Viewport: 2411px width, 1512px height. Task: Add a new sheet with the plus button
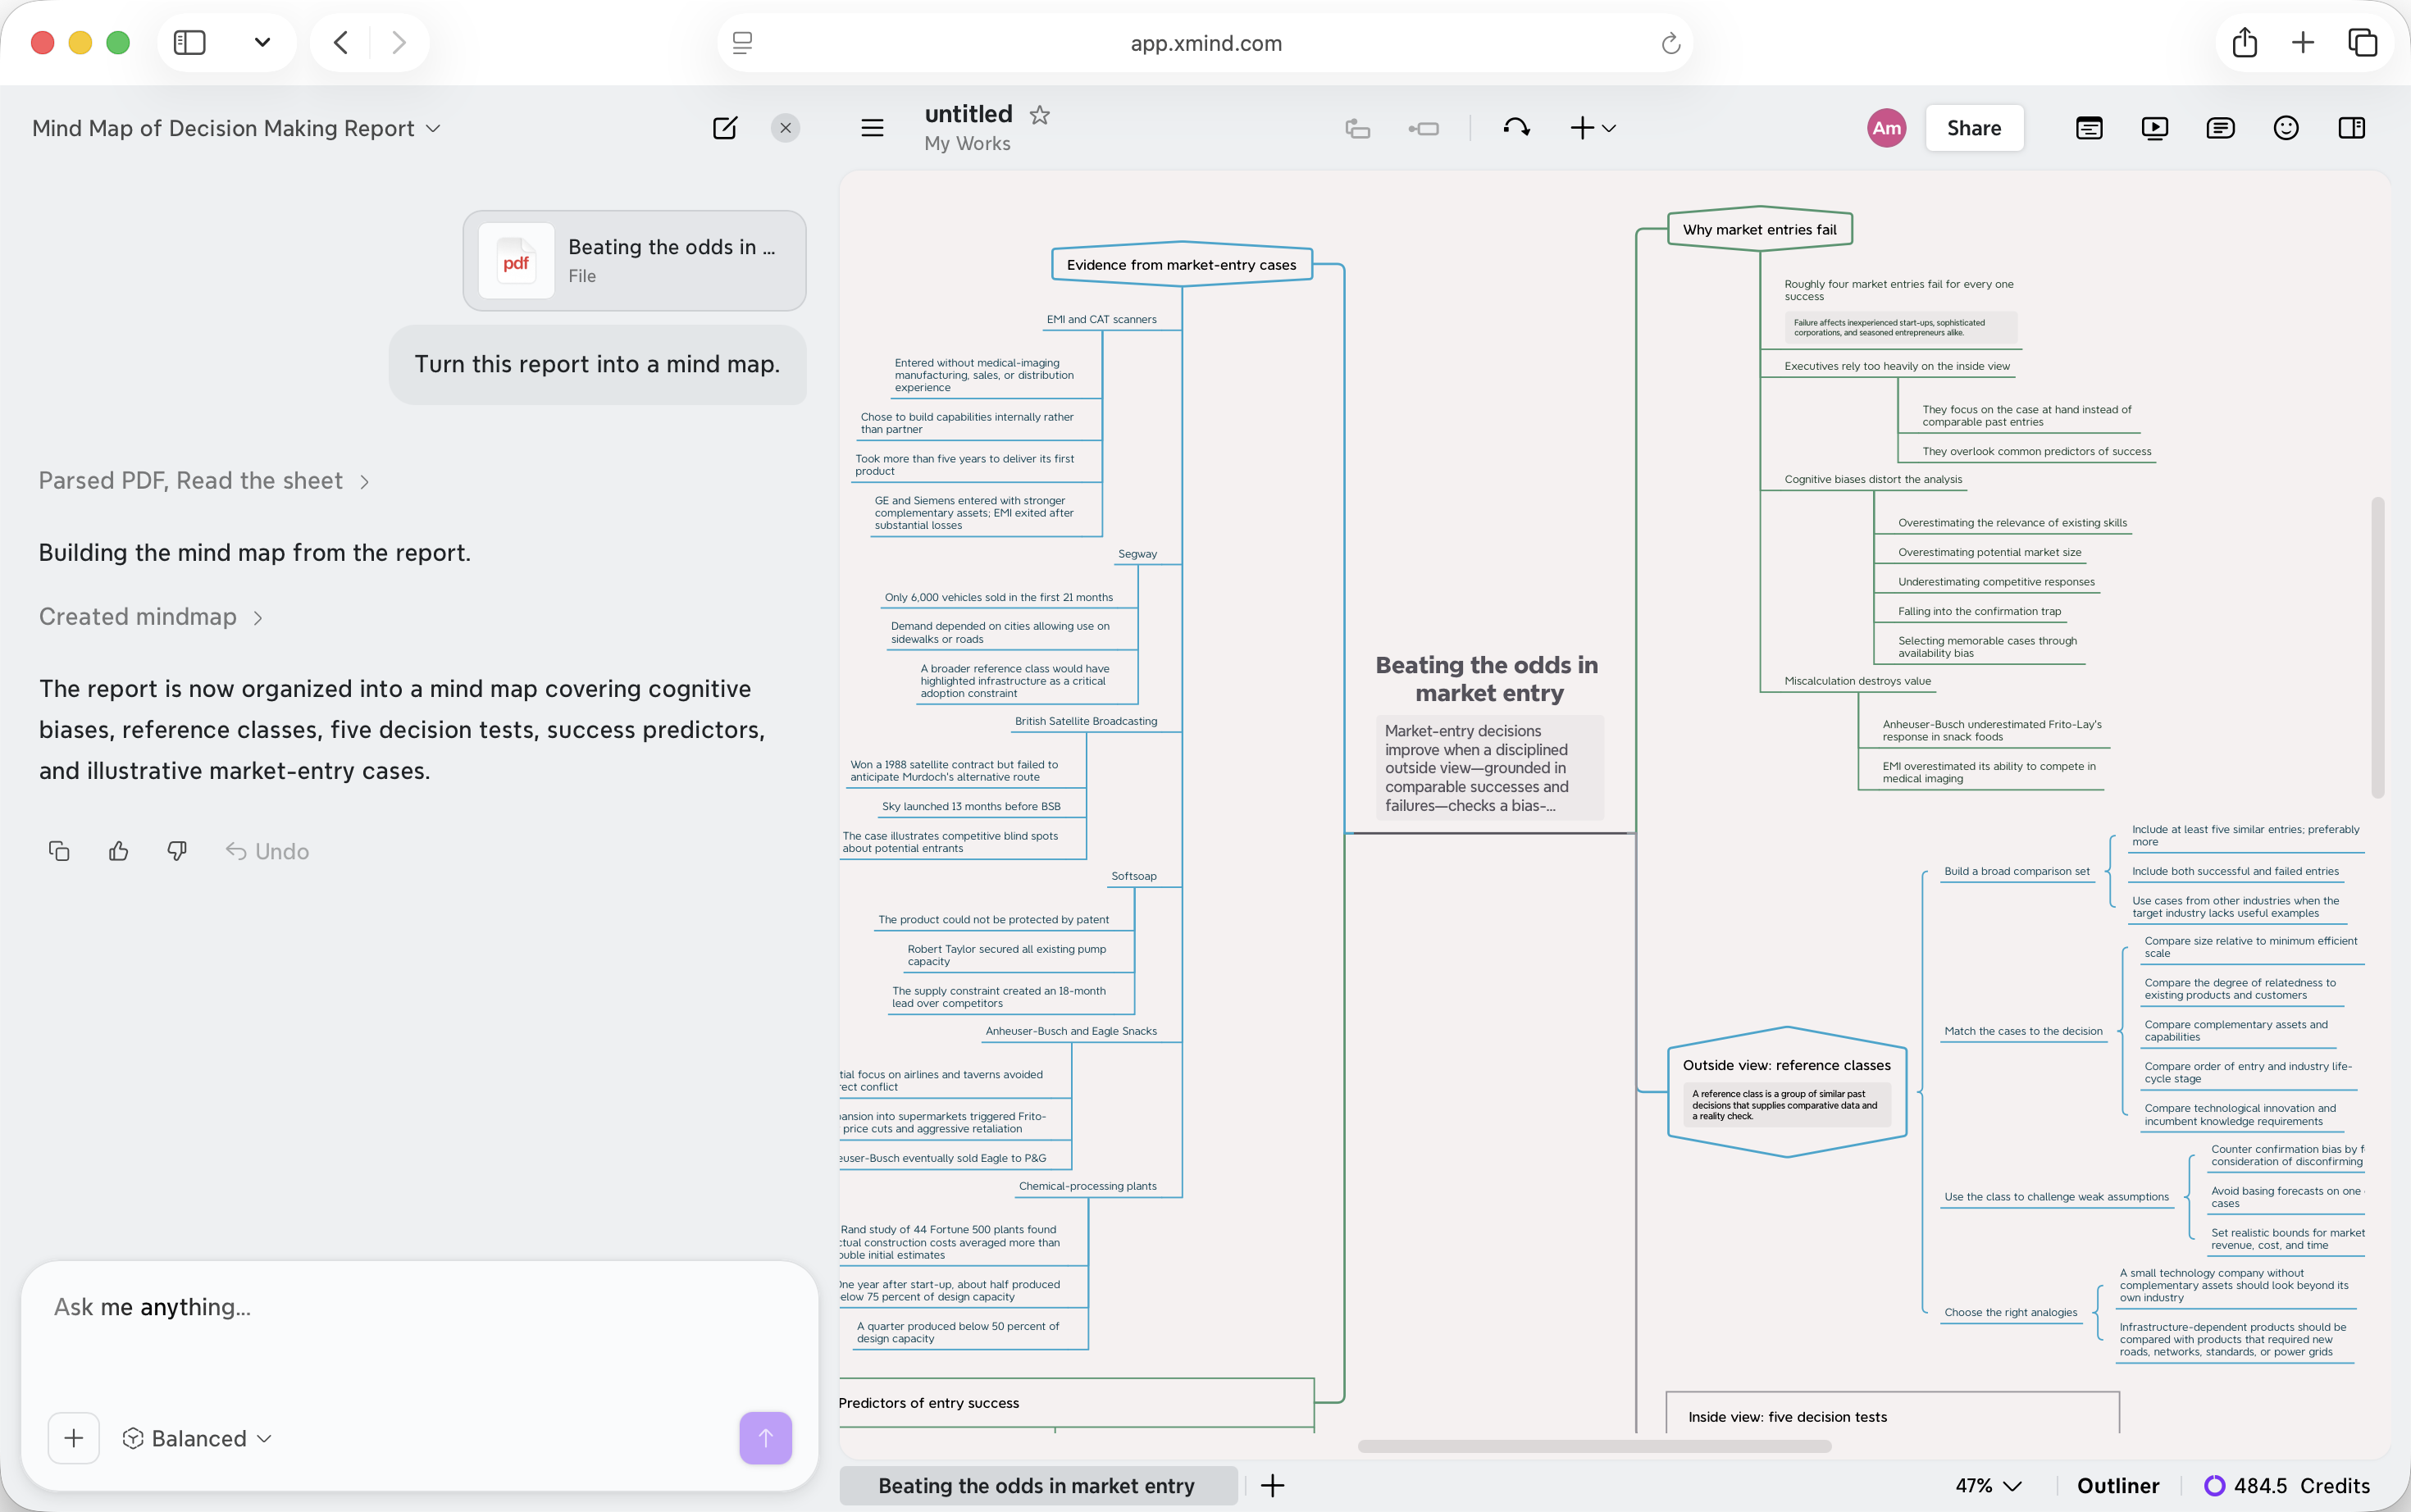(1272, 1485)
